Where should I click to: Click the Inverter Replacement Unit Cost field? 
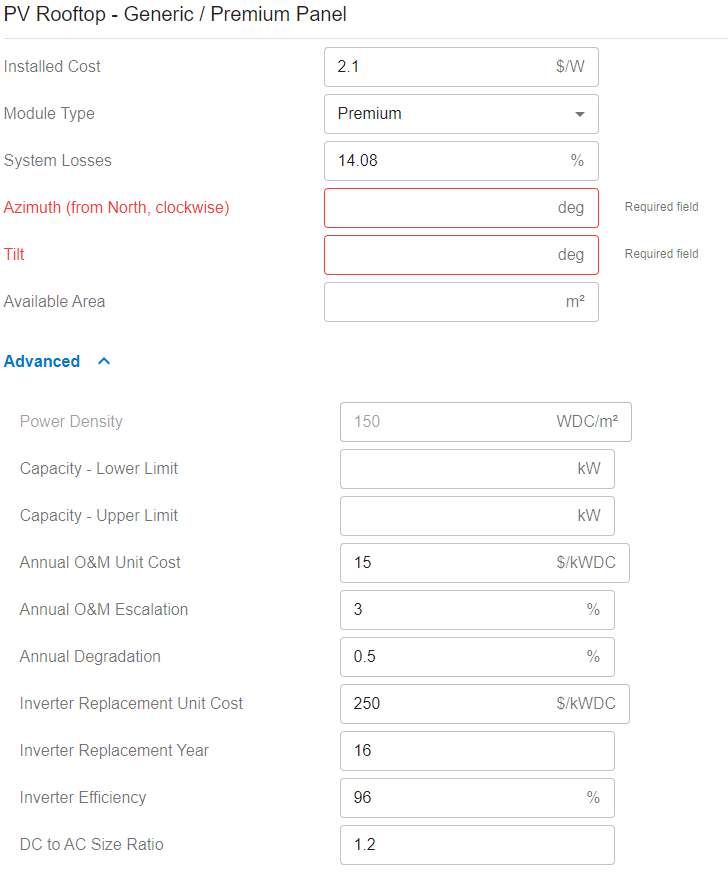pos(450,704)
